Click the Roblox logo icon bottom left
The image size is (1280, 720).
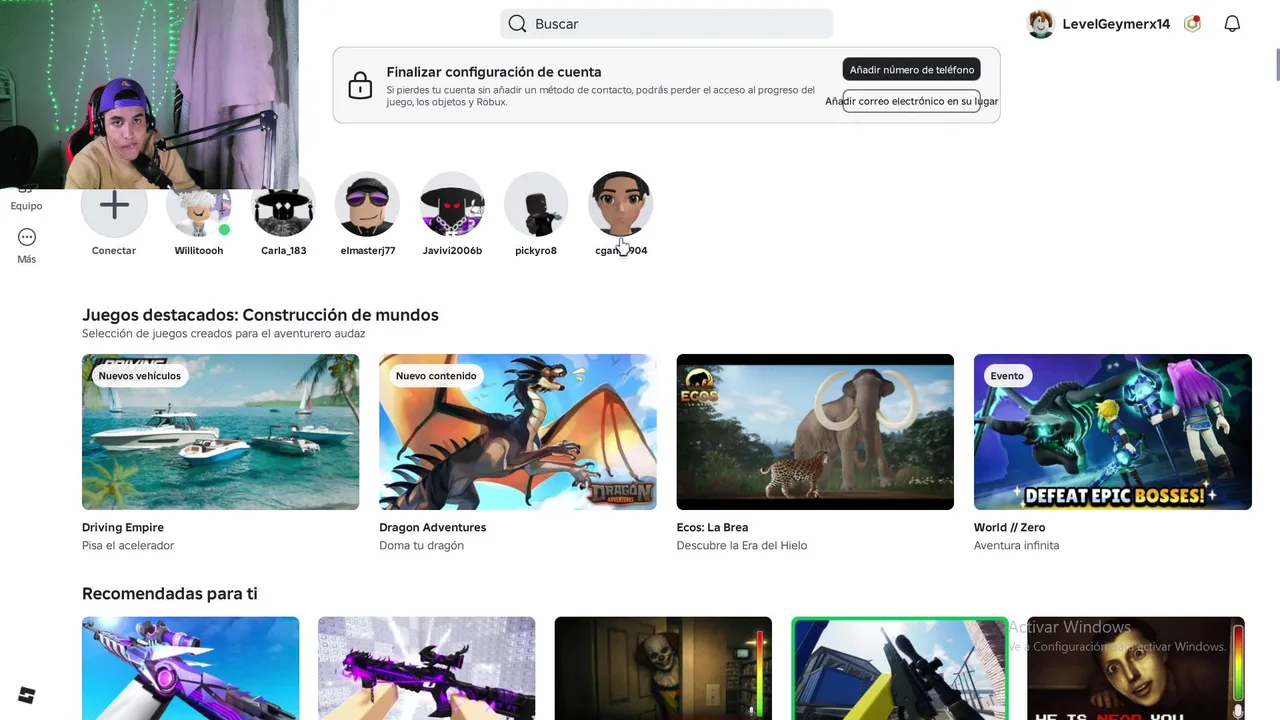(27, 696)
